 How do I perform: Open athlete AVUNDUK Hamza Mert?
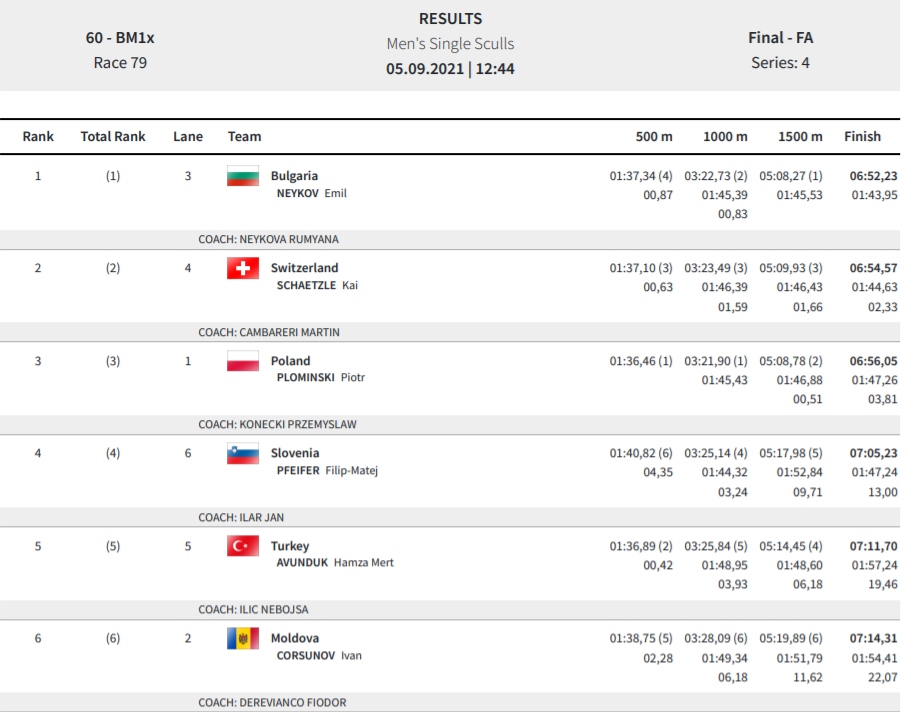pyautogui.click(x=335, y=563)
